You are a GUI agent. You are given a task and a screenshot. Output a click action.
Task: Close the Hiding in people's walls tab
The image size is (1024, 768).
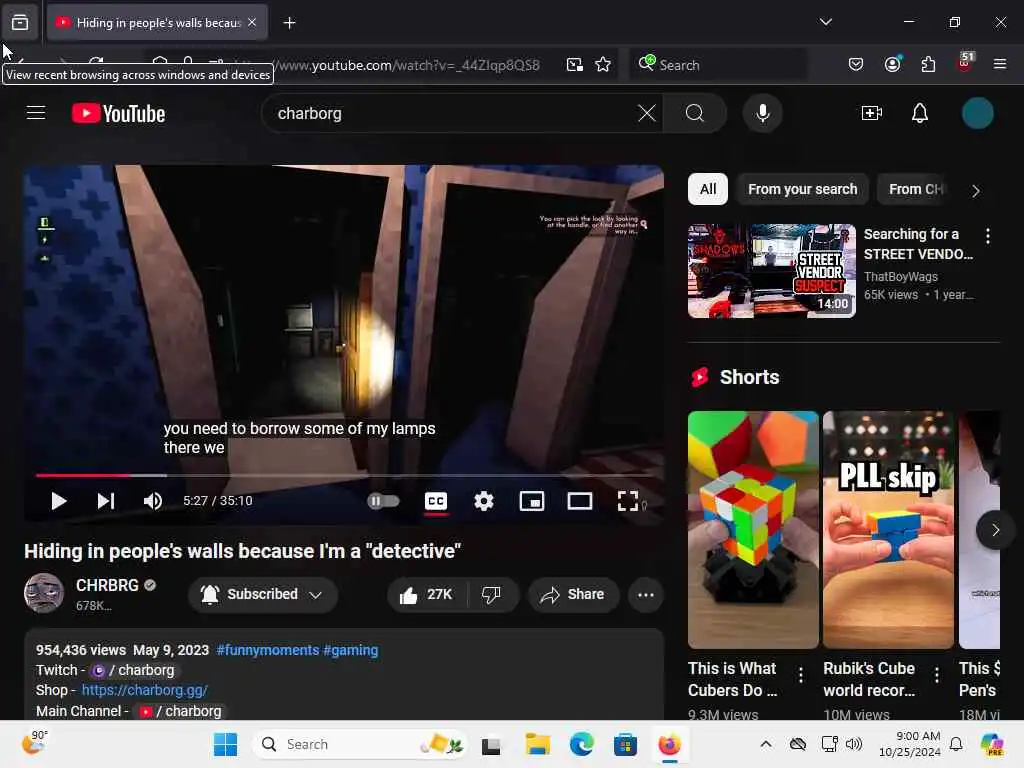[252, 22]
